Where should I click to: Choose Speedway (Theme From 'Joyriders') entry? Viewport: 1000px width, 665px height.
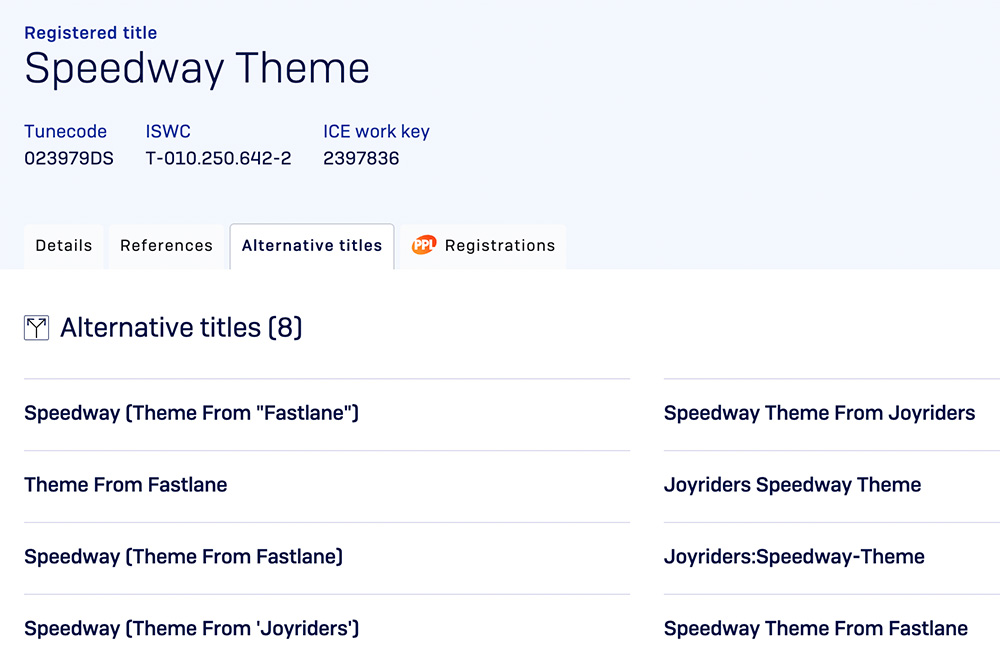coord(191,629)
